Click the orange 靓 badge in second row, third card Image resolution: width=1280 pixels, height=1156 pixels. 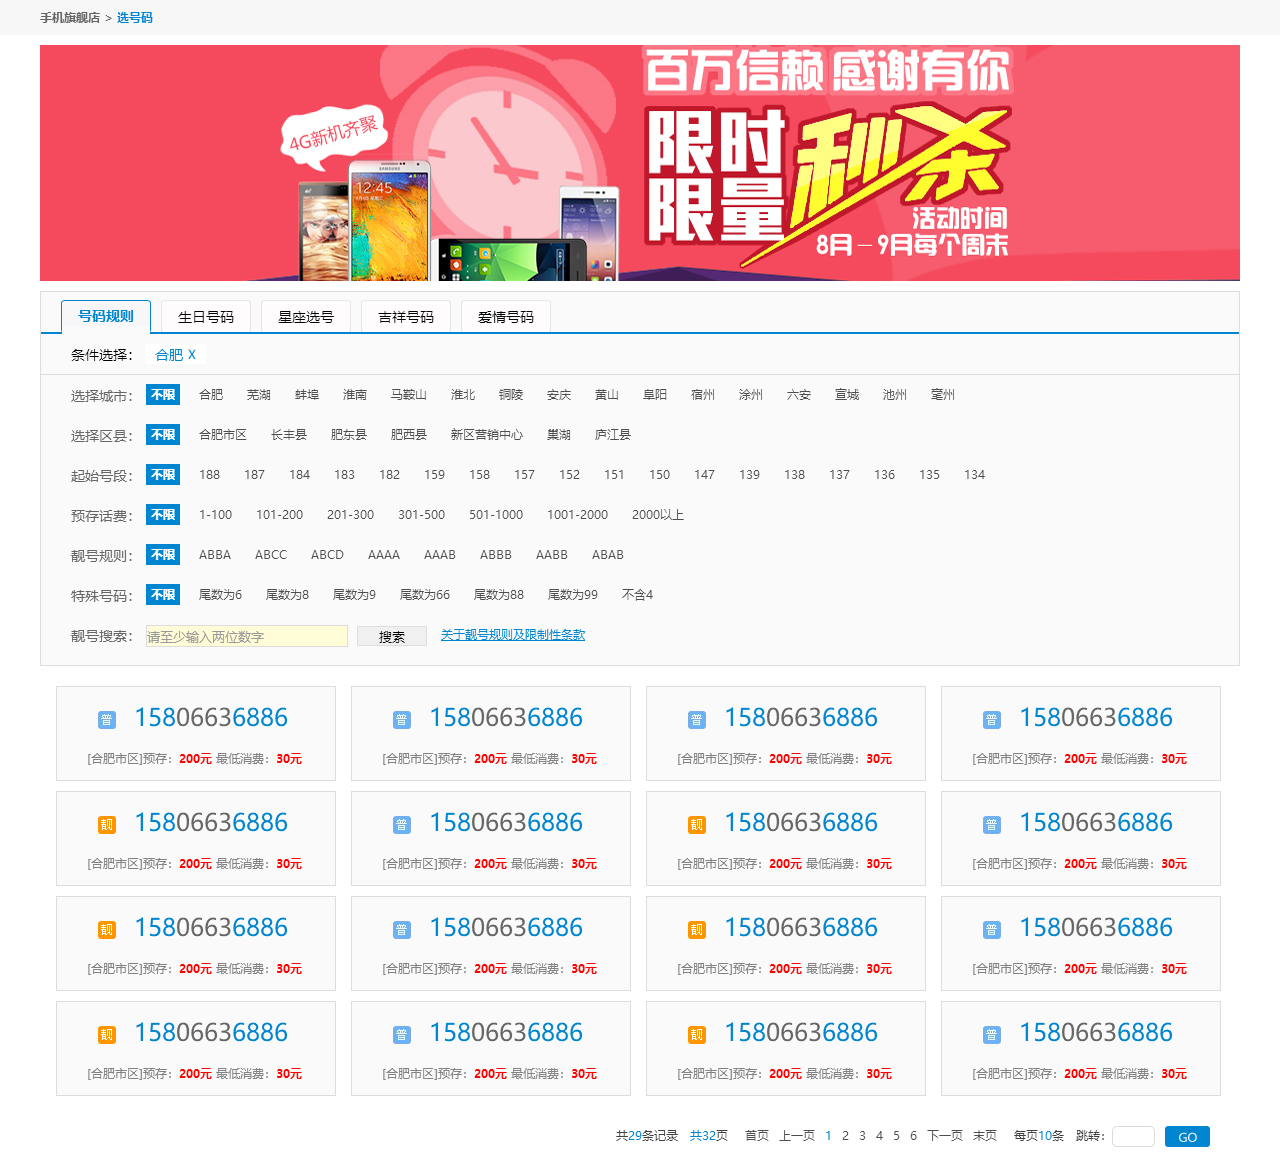coord(697,825)
